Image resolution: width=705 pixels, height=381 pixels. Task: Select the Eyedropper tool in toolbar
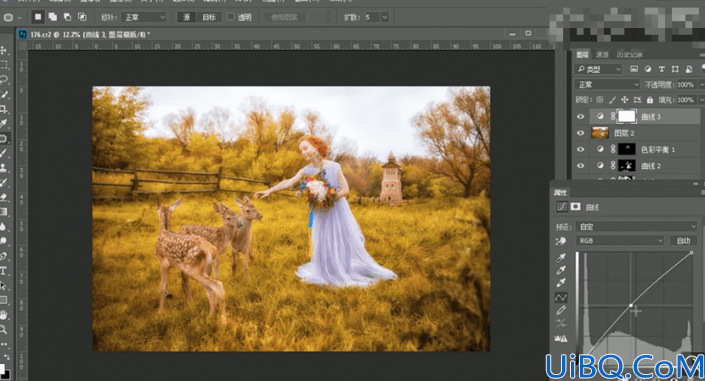click(x=4, y=124)
